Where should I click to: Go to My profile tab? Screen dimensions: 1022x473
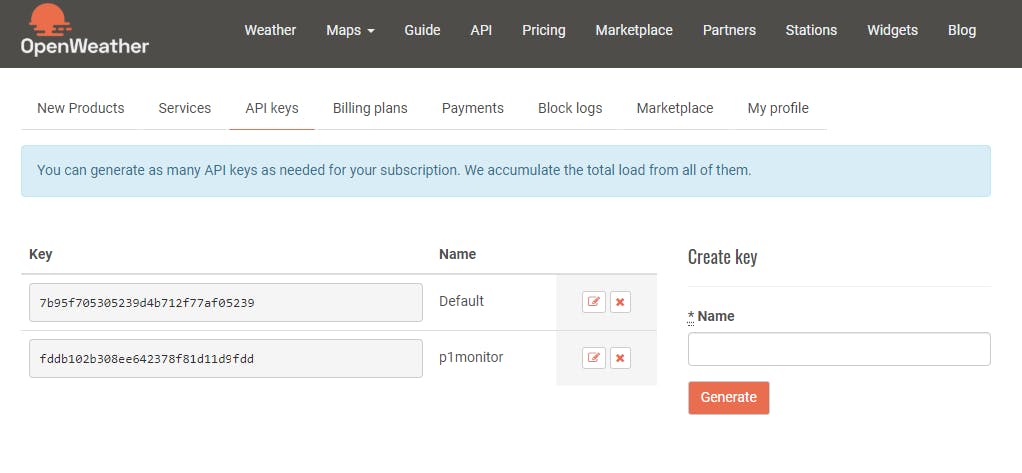[x=778, y=108]
